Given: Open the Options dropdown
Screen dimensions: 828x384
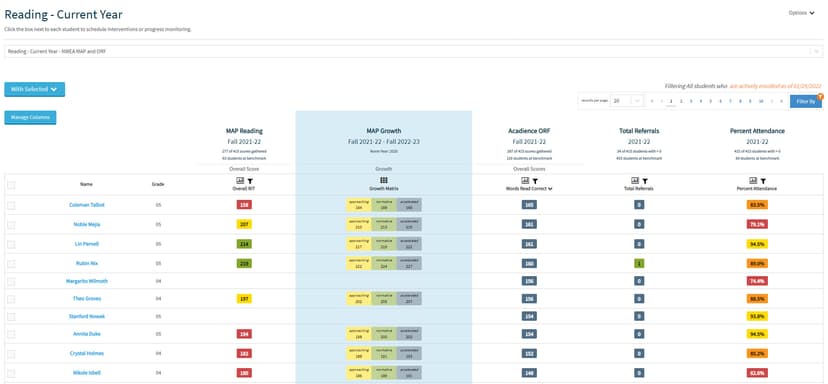Looking at the screenshot, I should [x=802, y=13].
